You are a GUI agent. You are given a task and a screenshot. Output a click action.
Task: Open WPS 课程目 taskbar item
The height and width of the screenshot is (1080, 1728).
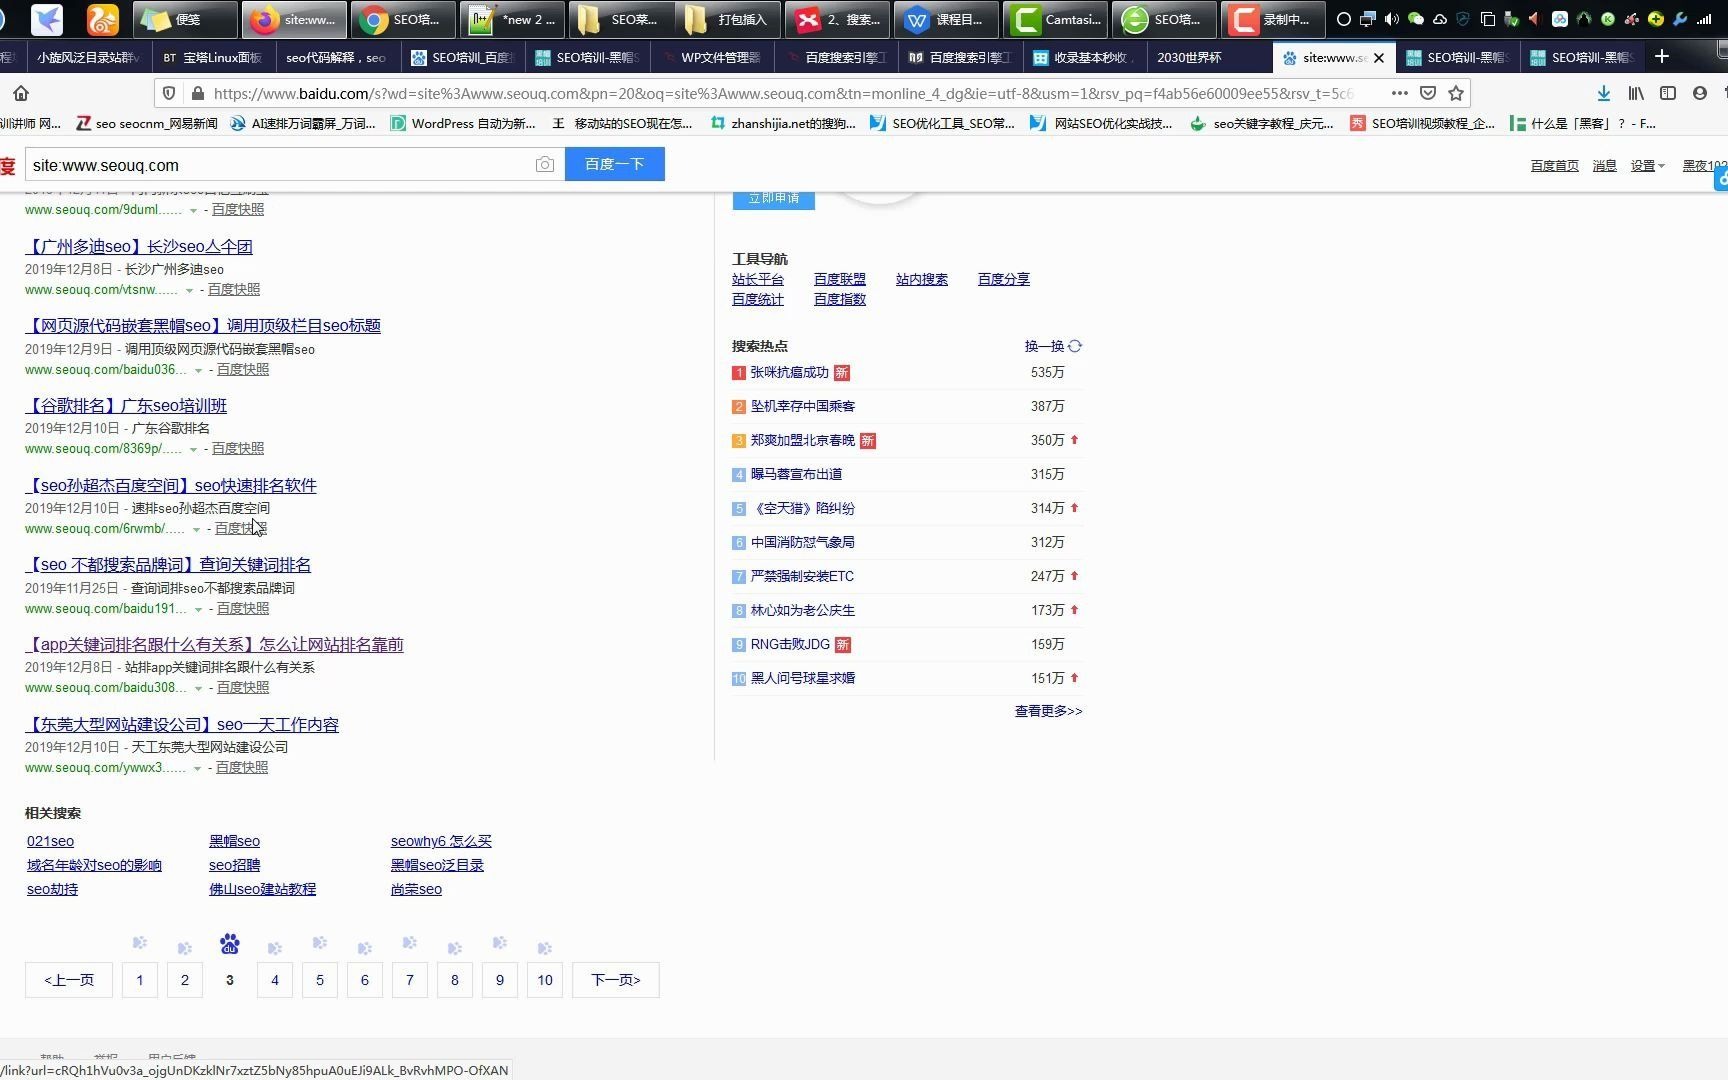945,19
